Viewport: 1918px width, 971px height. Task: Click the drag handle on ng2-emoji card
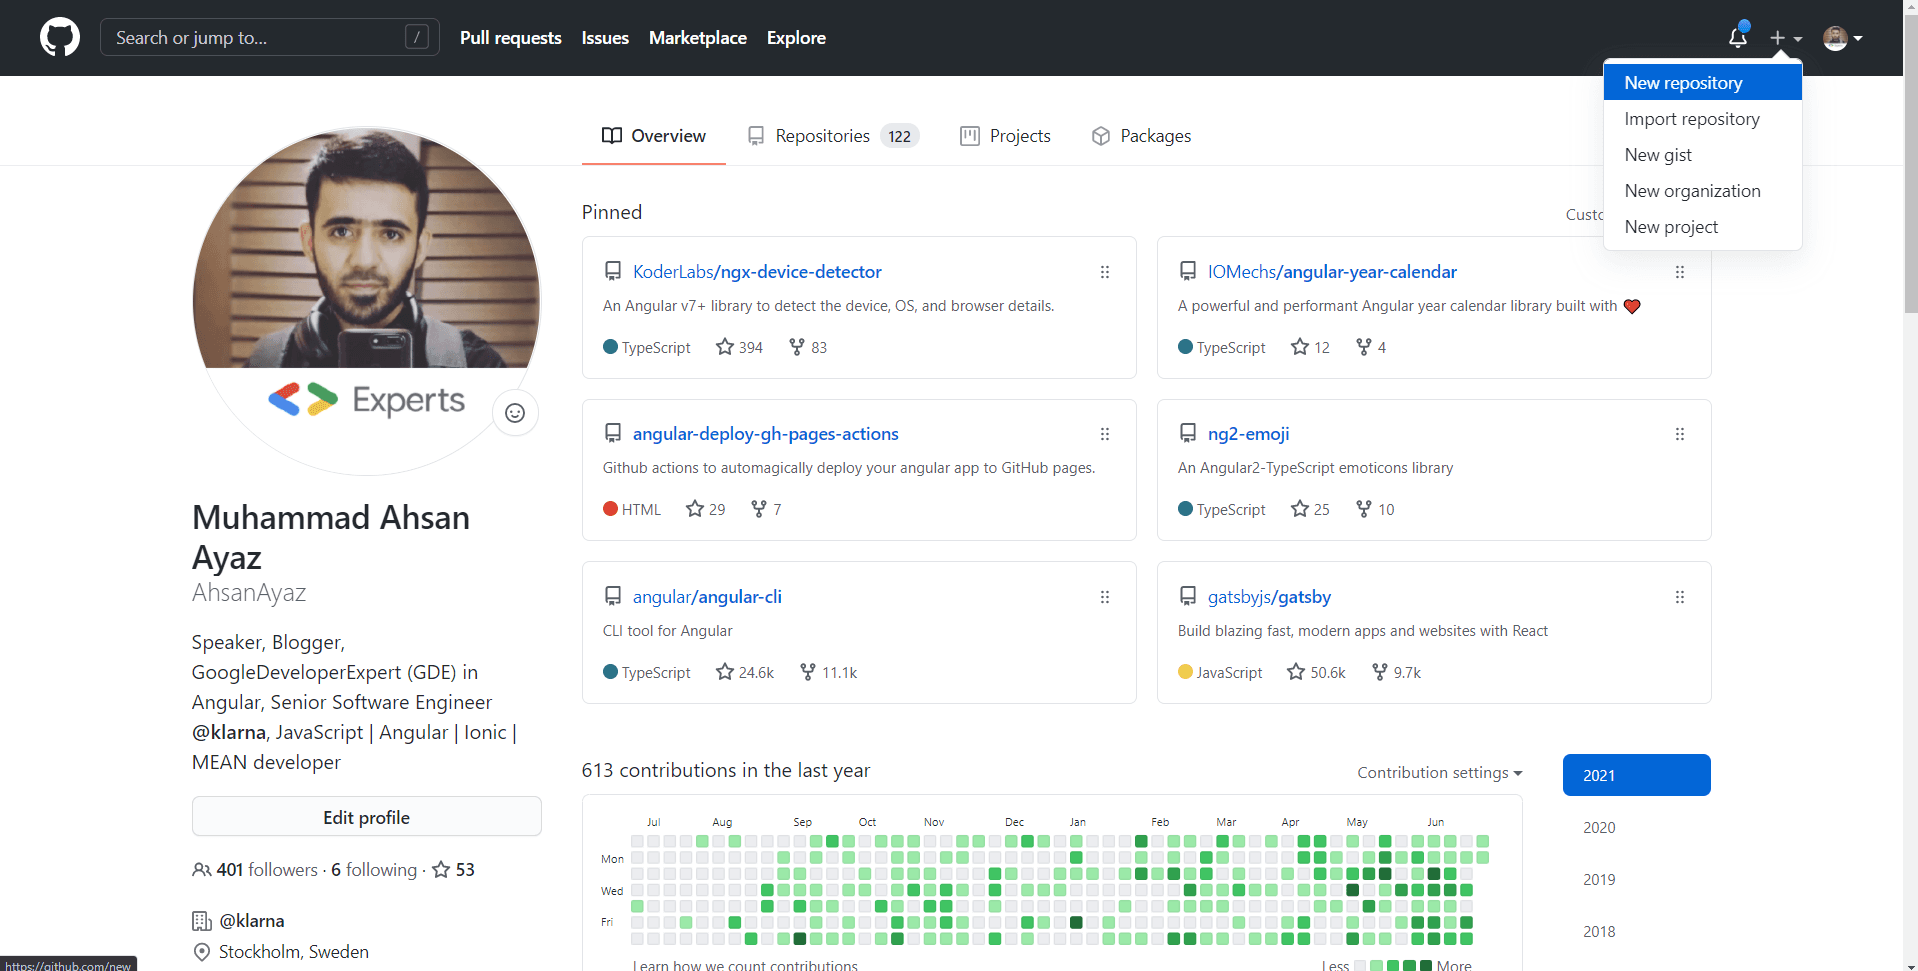pyautogui.click(x=1680, y=434)
